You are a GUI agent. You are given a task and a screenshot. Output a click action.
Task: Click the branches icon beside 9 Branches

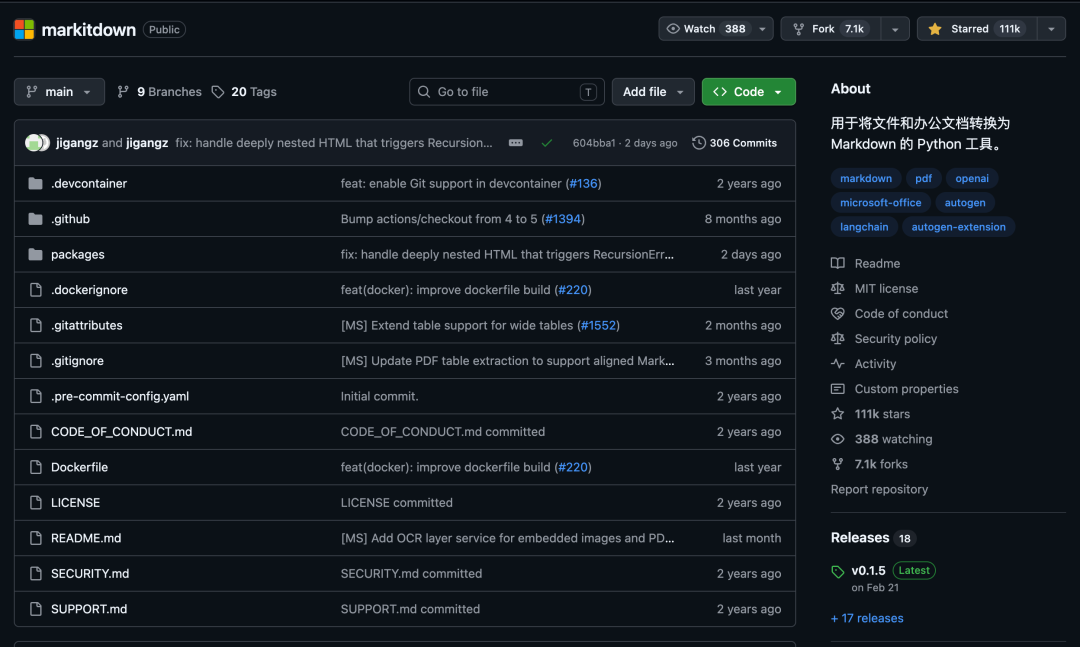click(123, 92)
